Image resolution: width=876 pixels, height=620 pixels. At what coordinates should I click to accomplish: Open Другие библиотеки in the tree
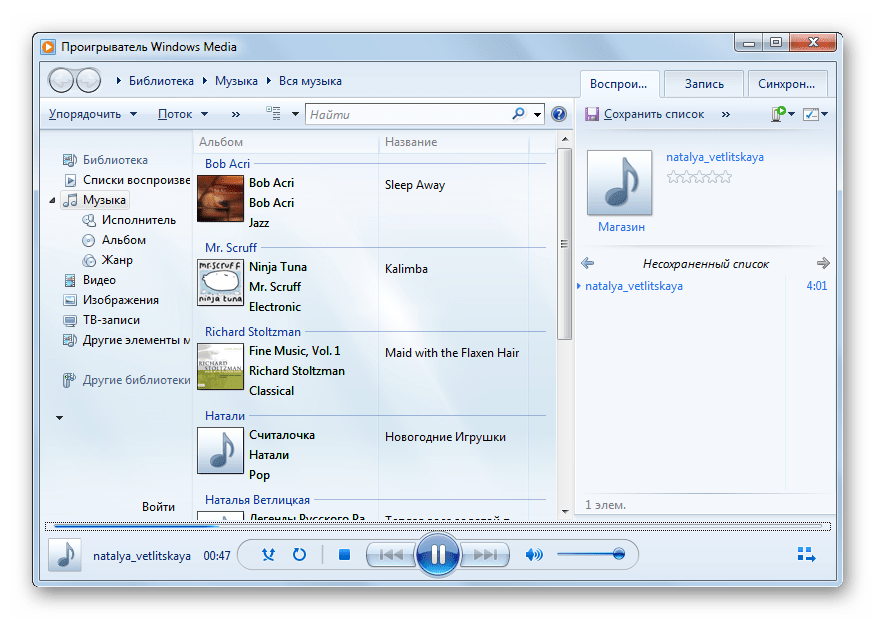coord(126,380)
